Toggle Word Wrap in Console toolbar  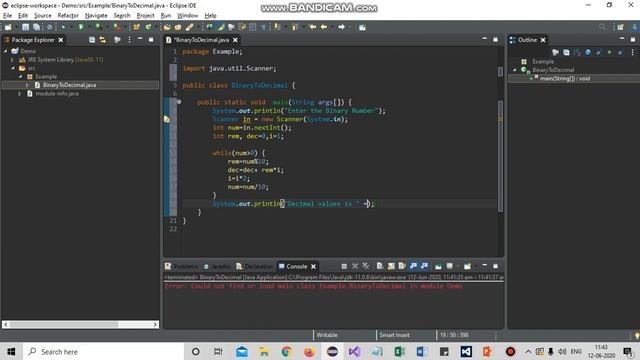(402, 266)
